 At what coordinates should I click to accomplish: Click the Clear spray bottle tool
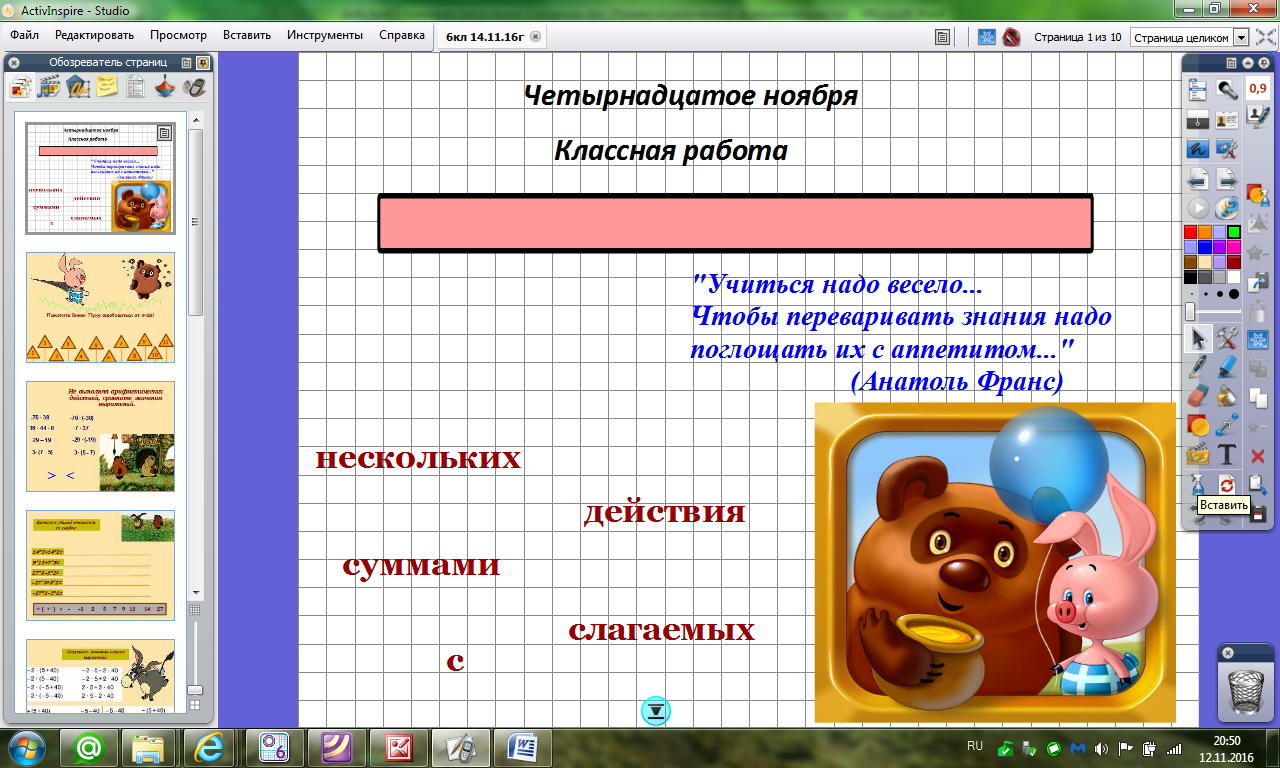coord(1198,484)
